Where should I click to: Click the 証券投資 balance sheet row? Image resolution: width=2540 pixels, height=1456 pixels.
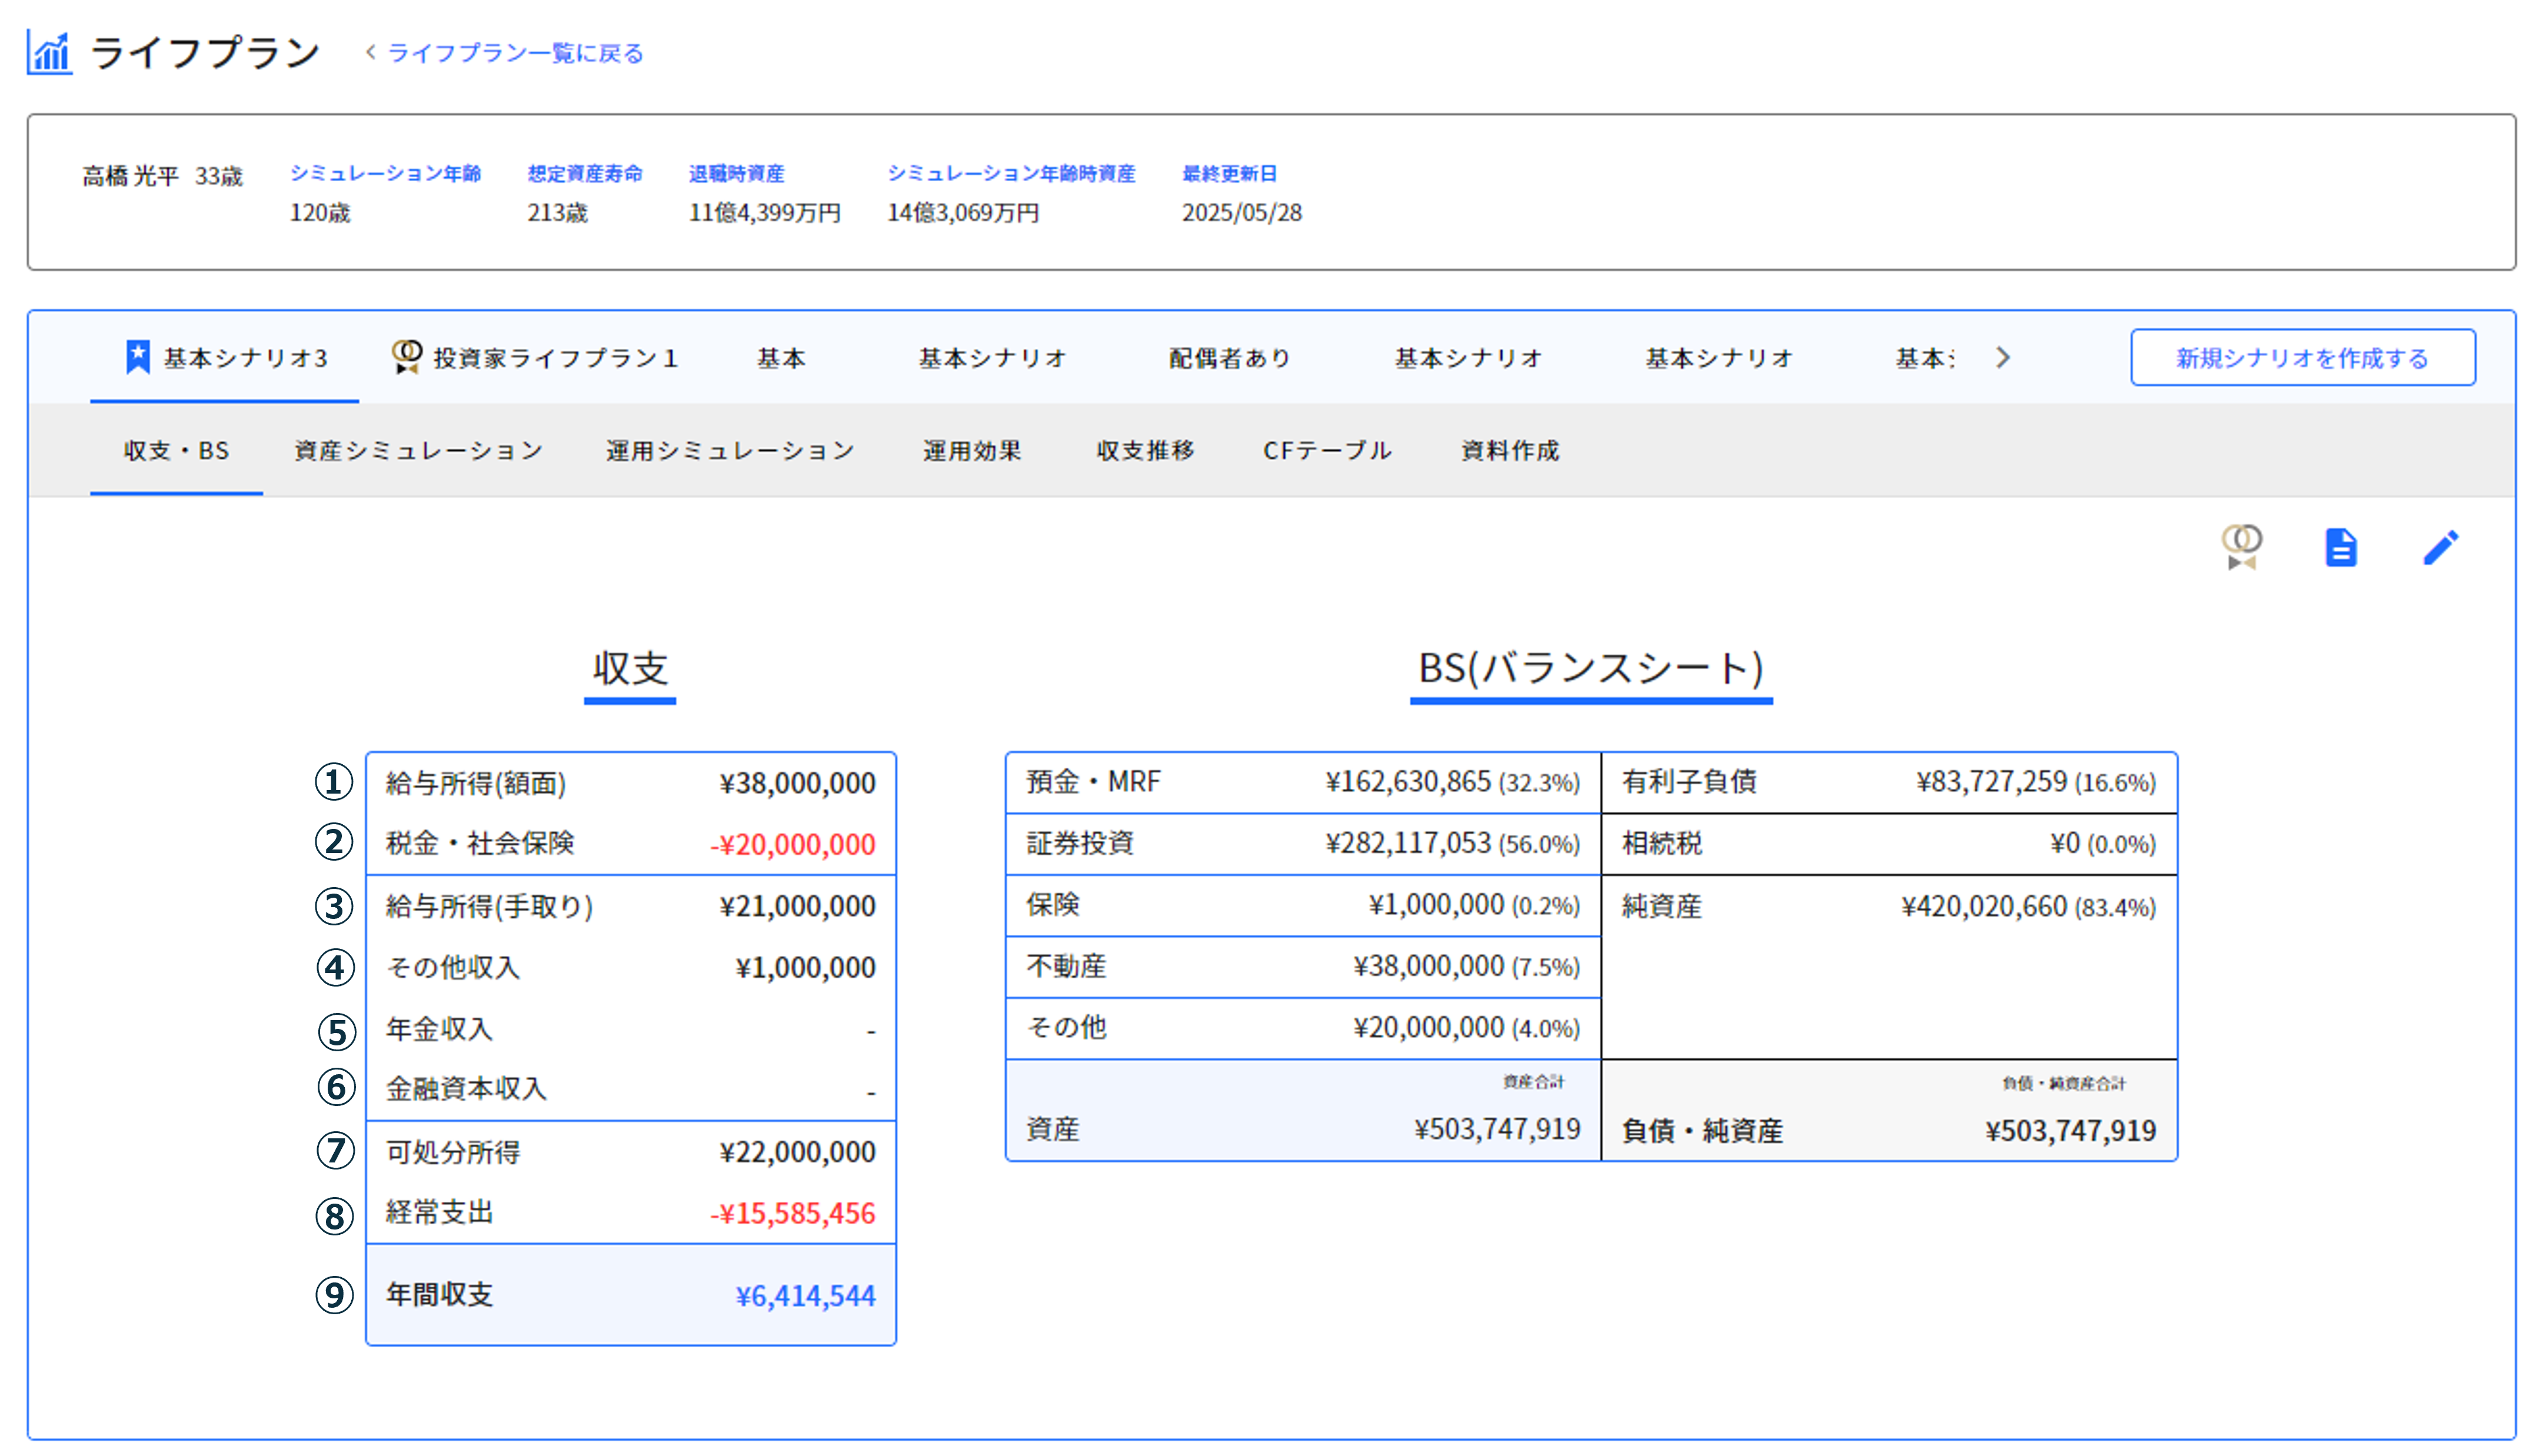coord(1302,844)
